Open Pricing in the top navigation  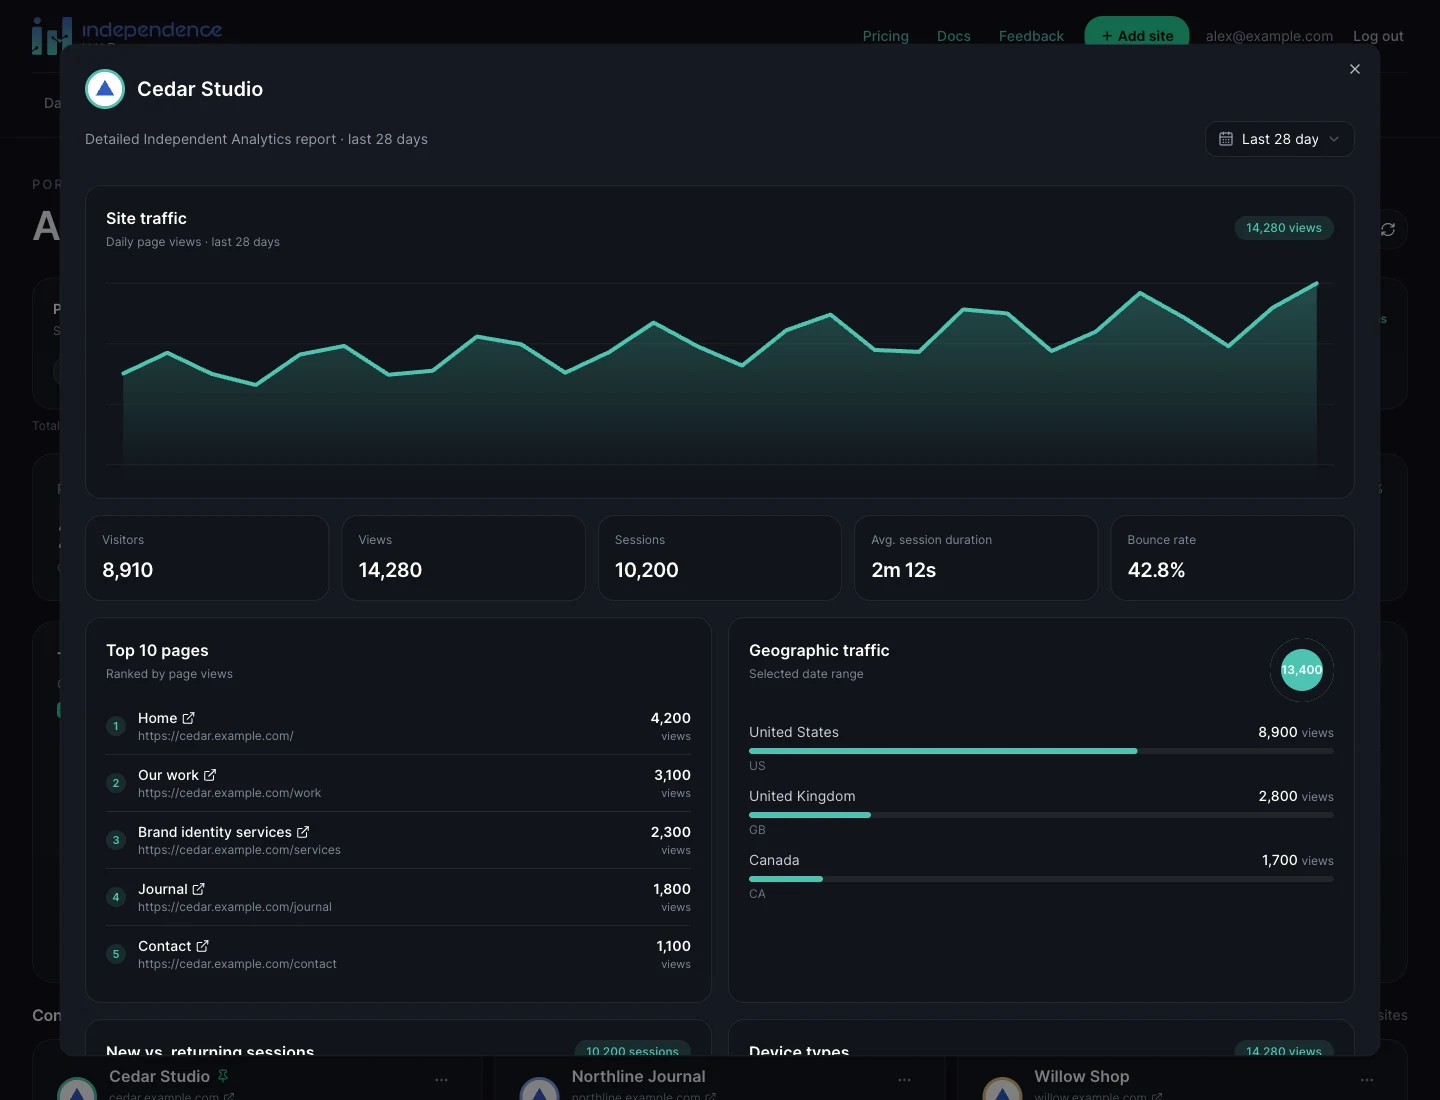pyautogui.click(x=886, y=36)
